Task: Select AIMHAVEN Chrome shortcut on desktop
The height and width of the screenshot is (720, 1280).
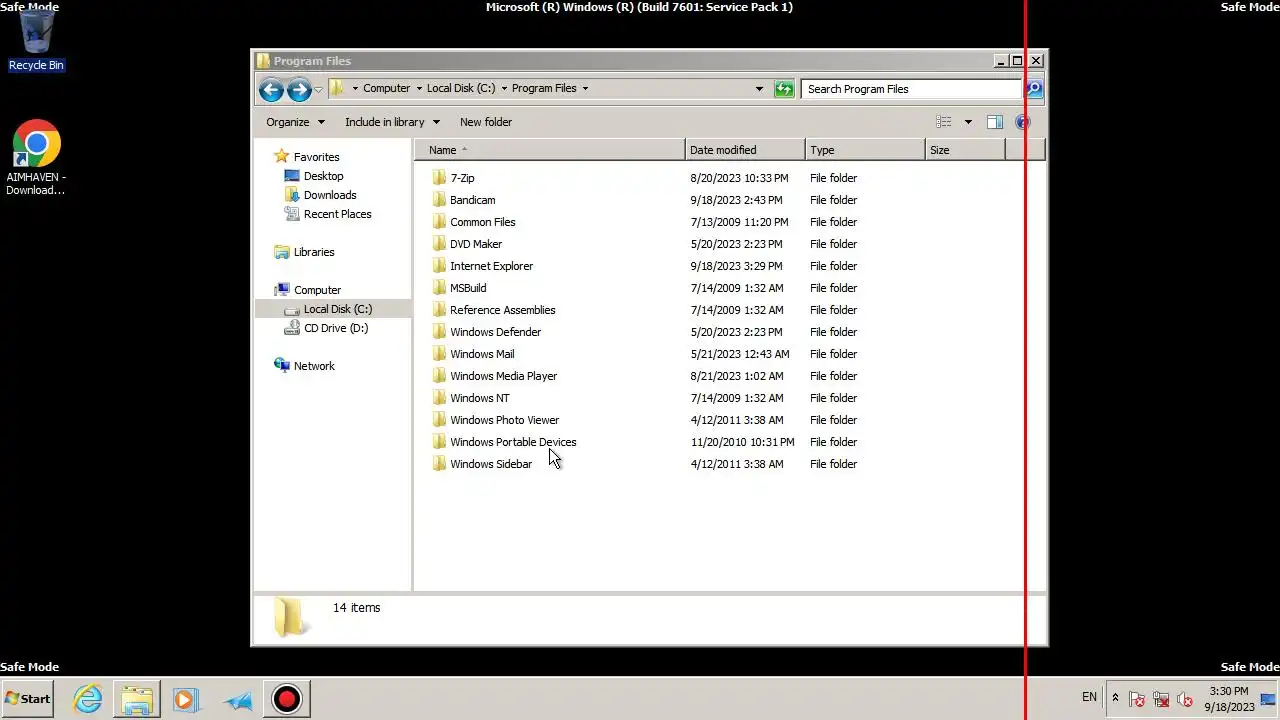Action: (36, 158)
